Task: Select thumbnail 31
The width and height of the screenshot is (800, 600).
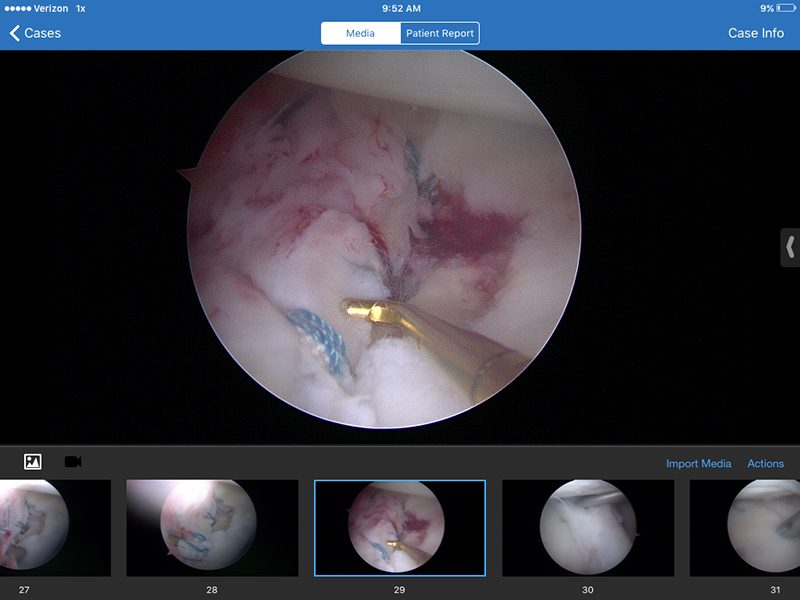Action: tap(745, 528)
